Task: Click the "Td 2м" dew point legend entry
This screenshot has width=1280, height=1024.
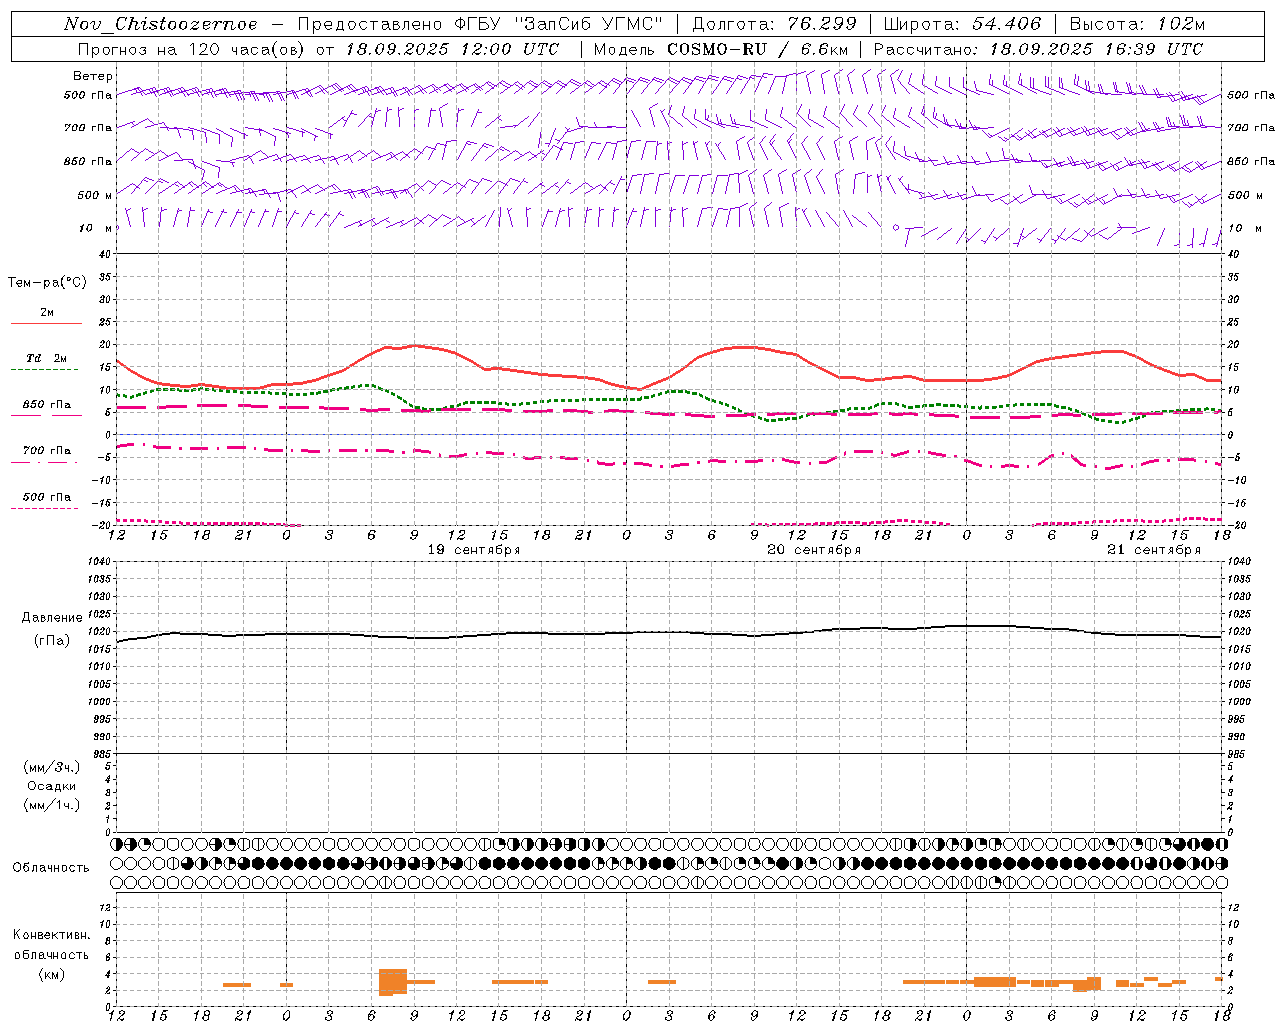Action: click(x=46, y=358)
